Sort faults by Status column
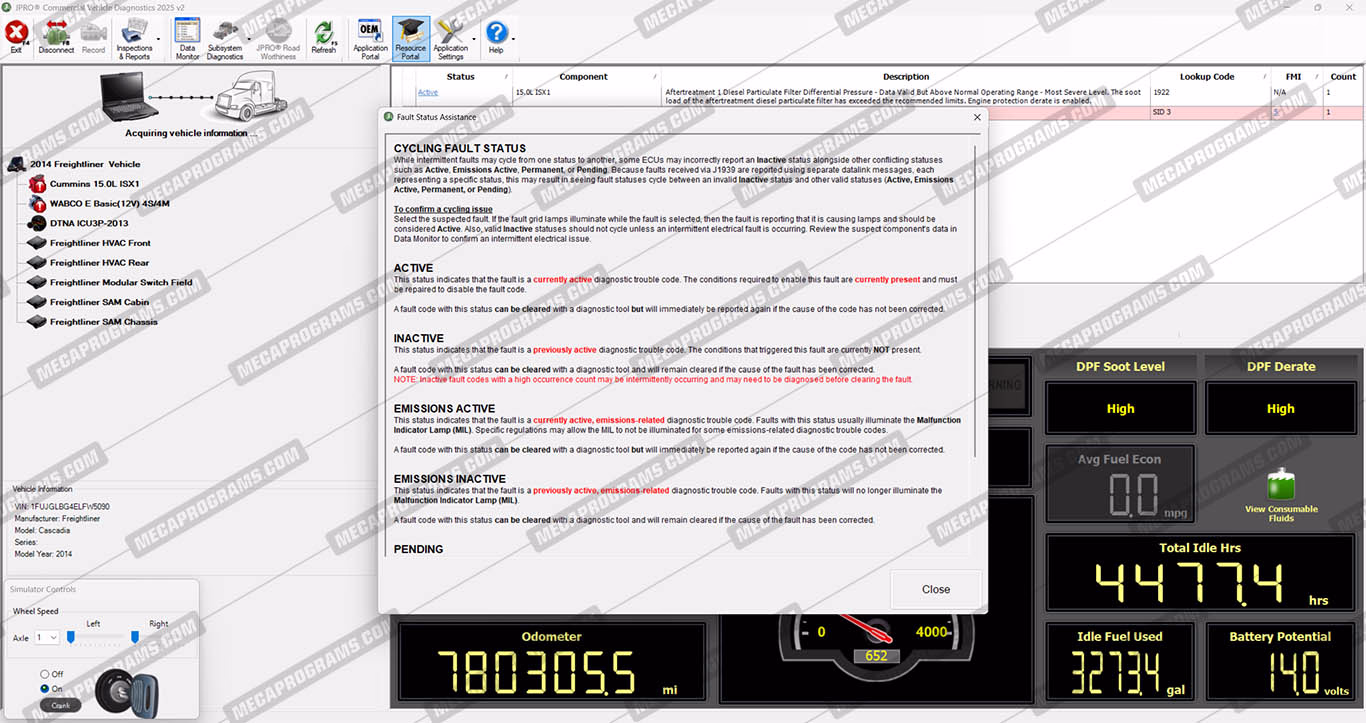 461,76
